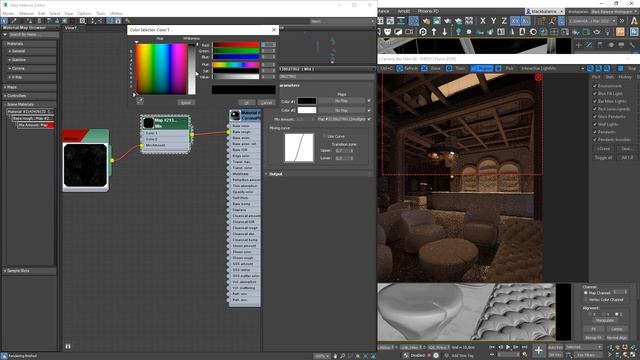
Task: Click the Reset button in Color Selector
Action: (186, 103)
